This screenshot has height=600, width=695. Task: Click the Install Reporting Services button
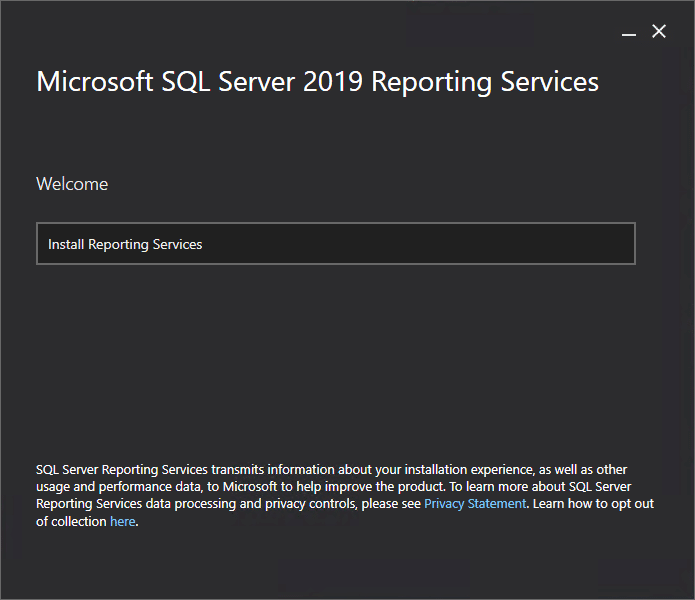point(335,244)
